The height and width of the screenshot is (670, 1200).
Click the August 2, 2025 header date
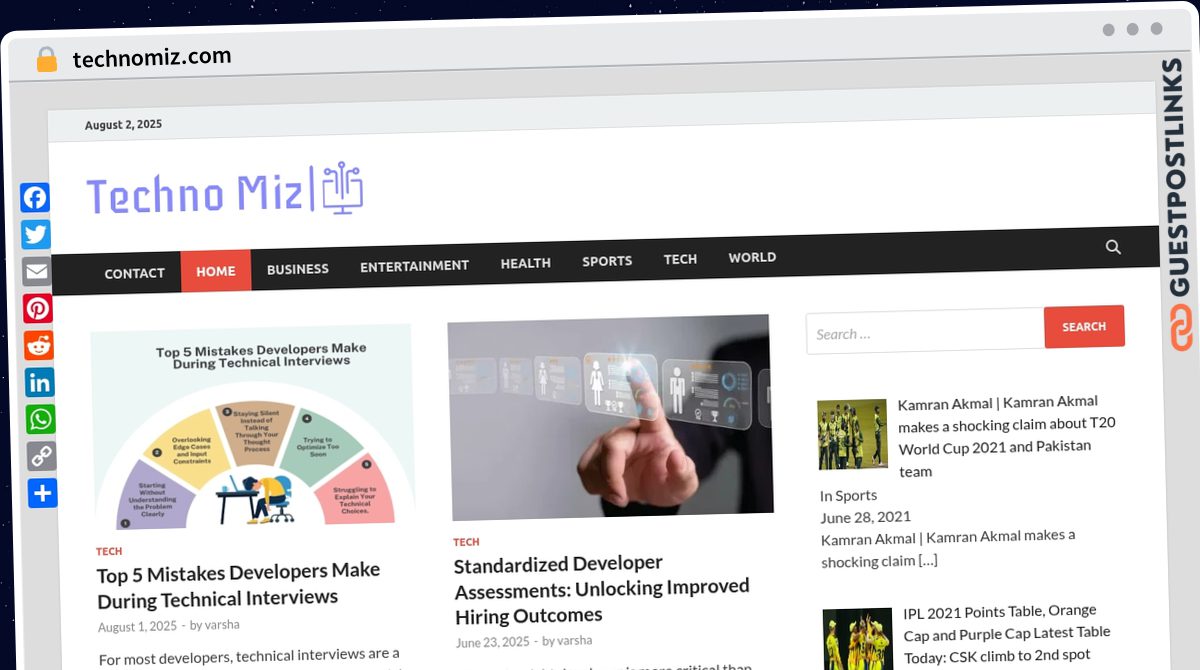pos(123,125)
